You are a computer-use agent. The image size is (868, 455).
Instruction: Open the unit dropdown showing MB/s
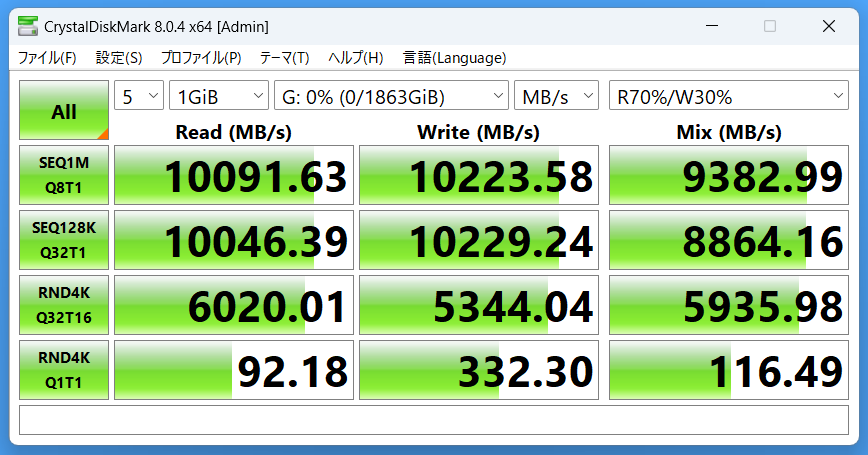(556, 95)
